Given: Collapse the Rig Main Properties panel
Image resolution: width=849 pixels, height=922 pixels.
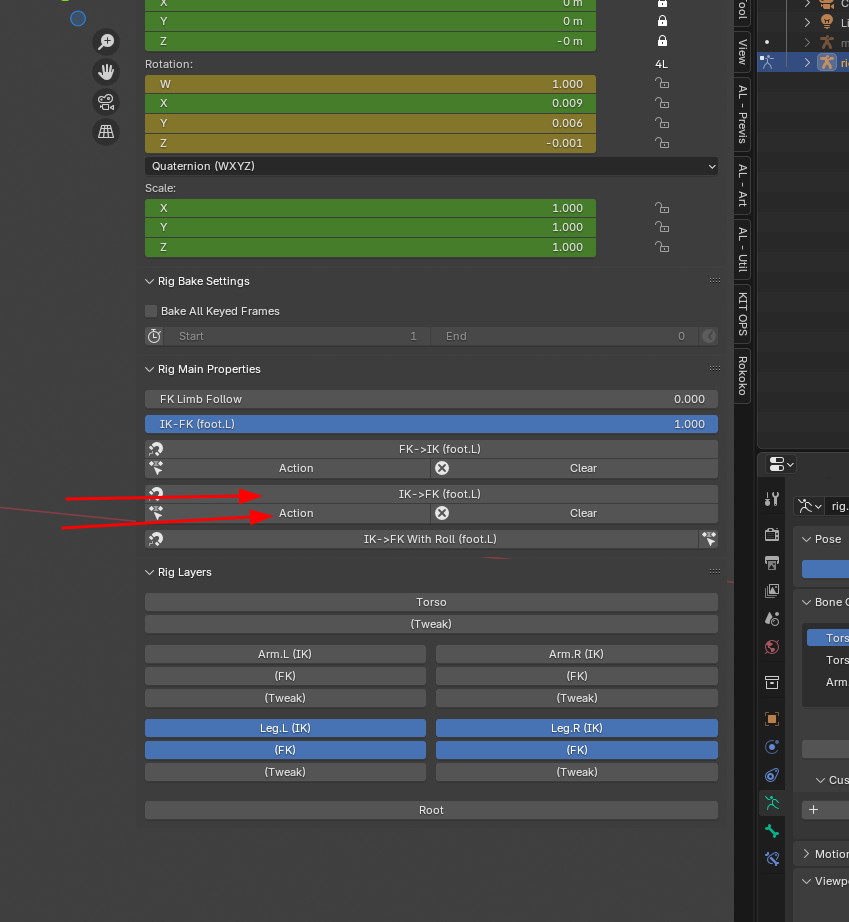Looking at the screenshot, I should pyautogui.click(x=149, y=369).
